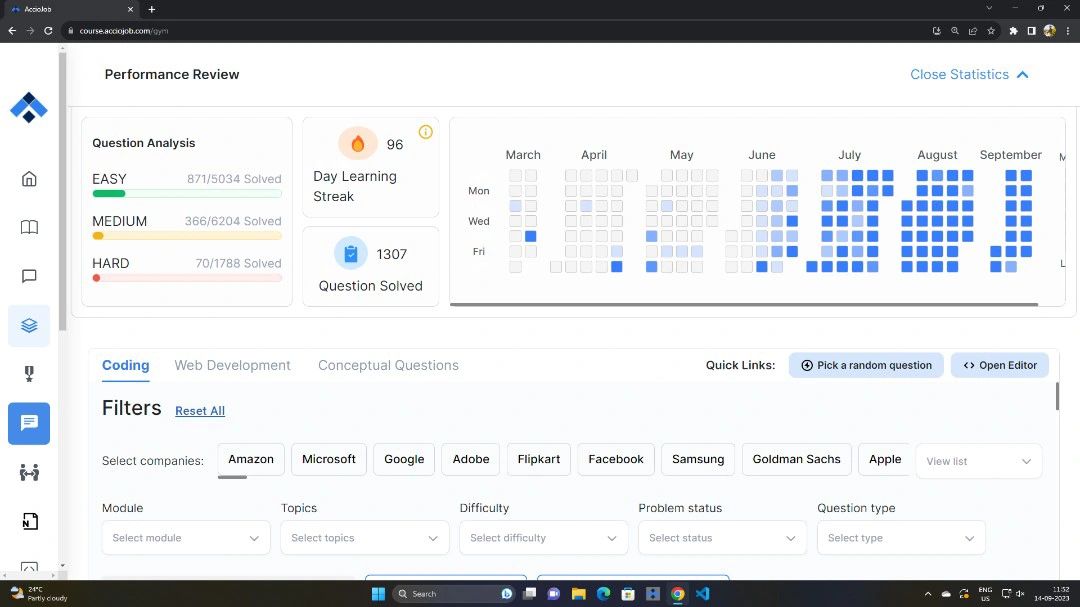Open Visual Studio Code from taskbar

click(702, 593)
